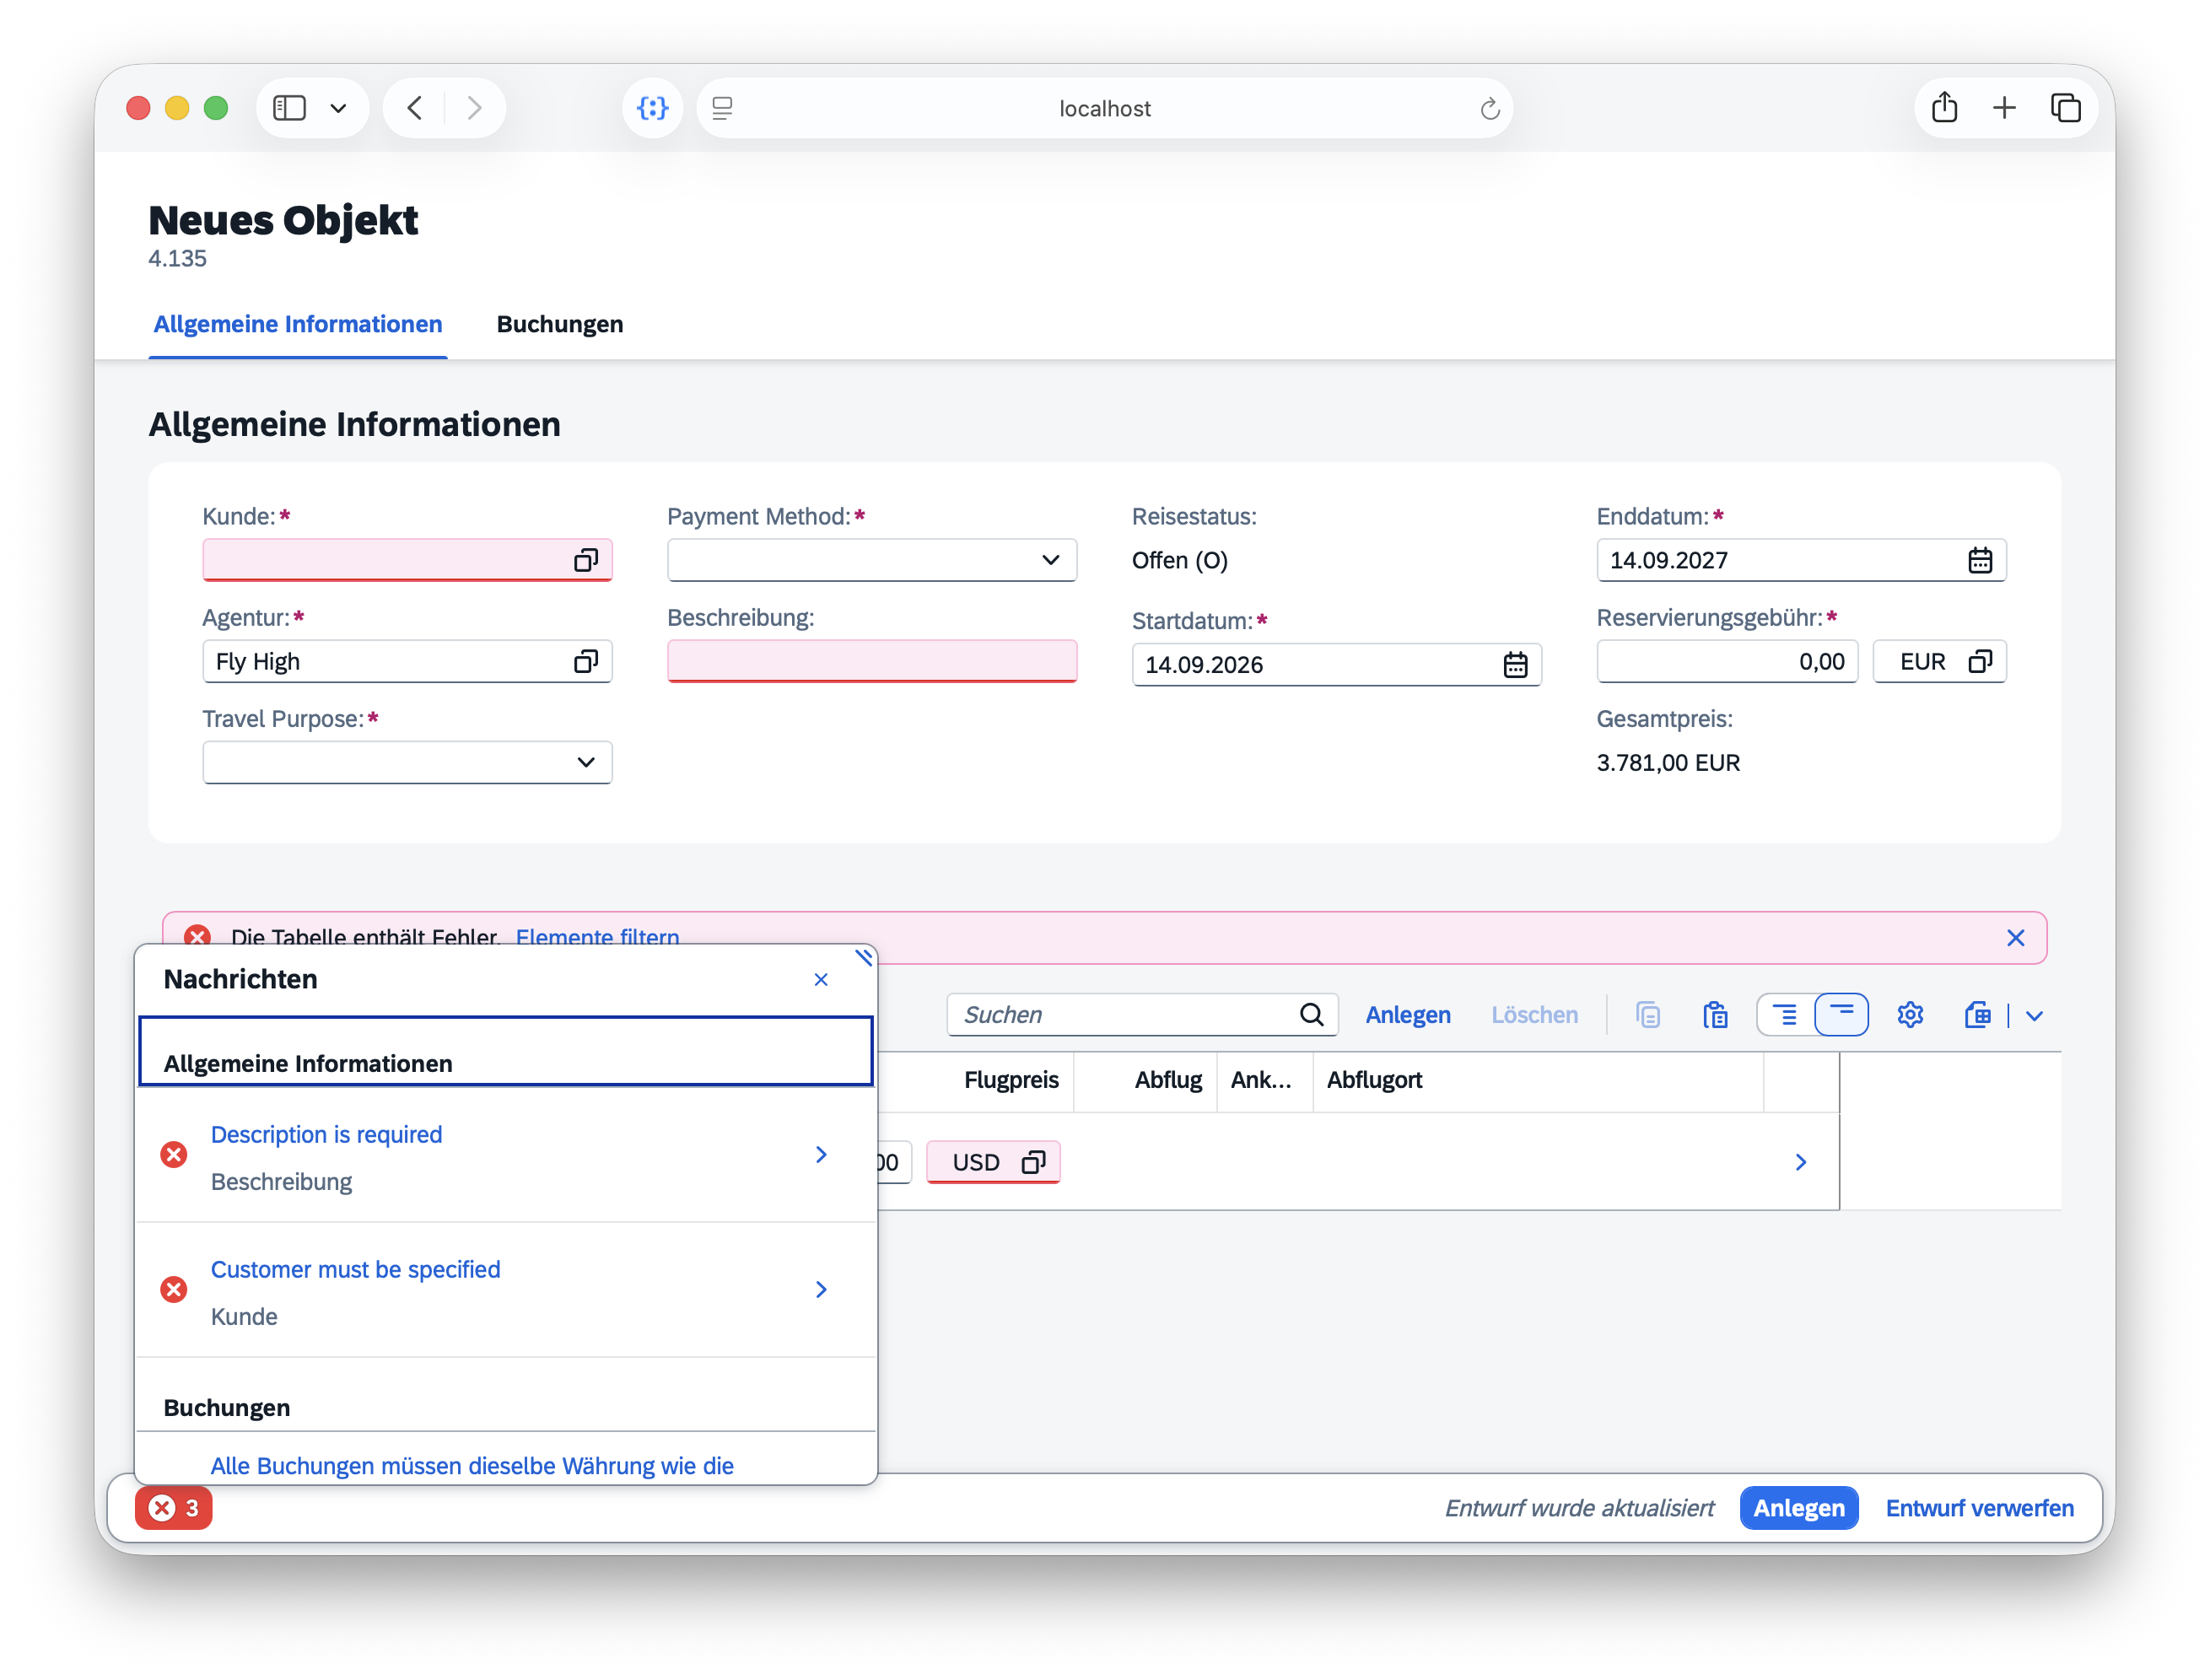Screen dimensions: 2210x1680
Task: Click the search magnifier icon
Action: click(1312, 1015)
